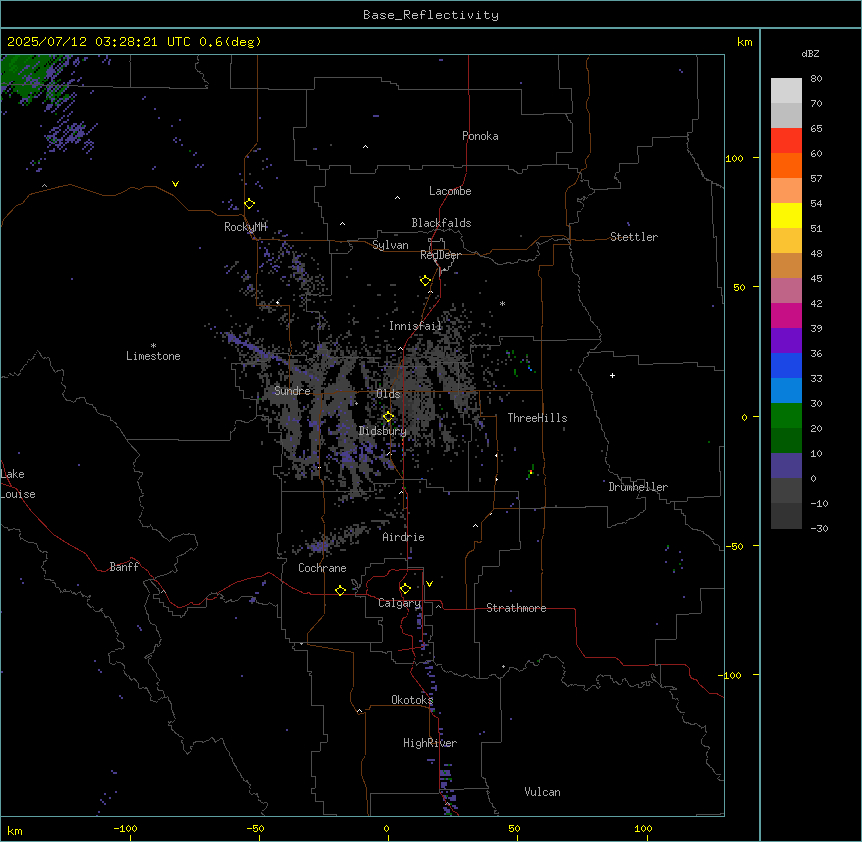Click the horizontal axis 50 tick label
Image resolution: width=862 pixels, height=842 pixels.
(514, 828)
